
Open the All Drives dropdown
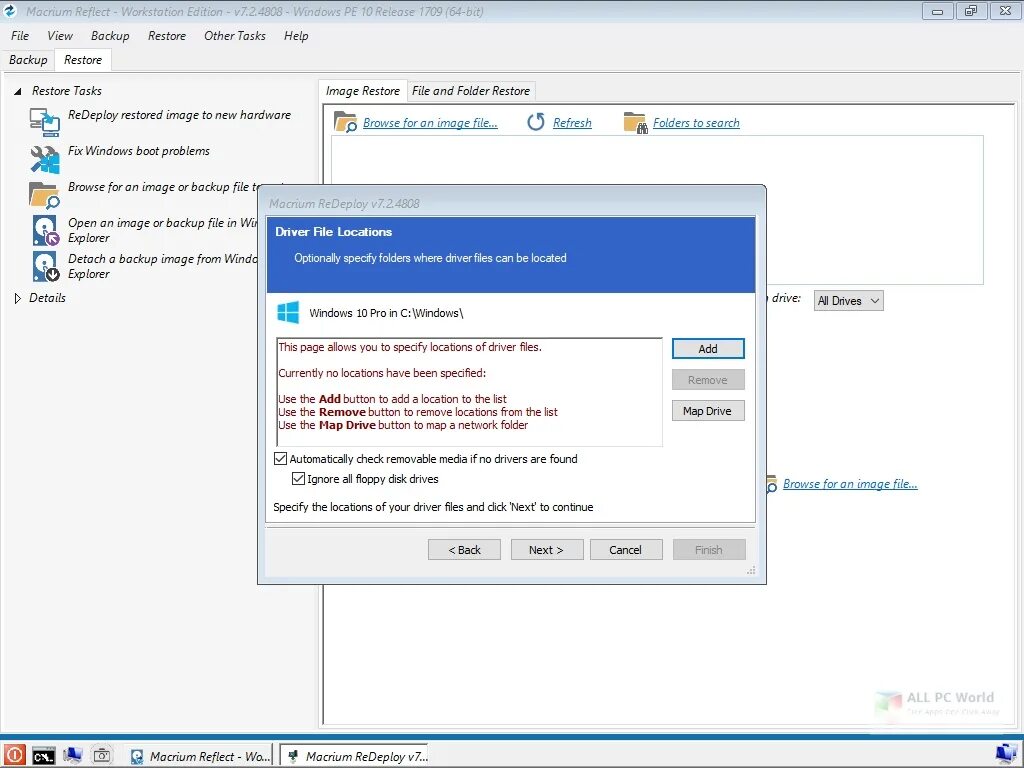pyautogui.click(x=848, y=301)
